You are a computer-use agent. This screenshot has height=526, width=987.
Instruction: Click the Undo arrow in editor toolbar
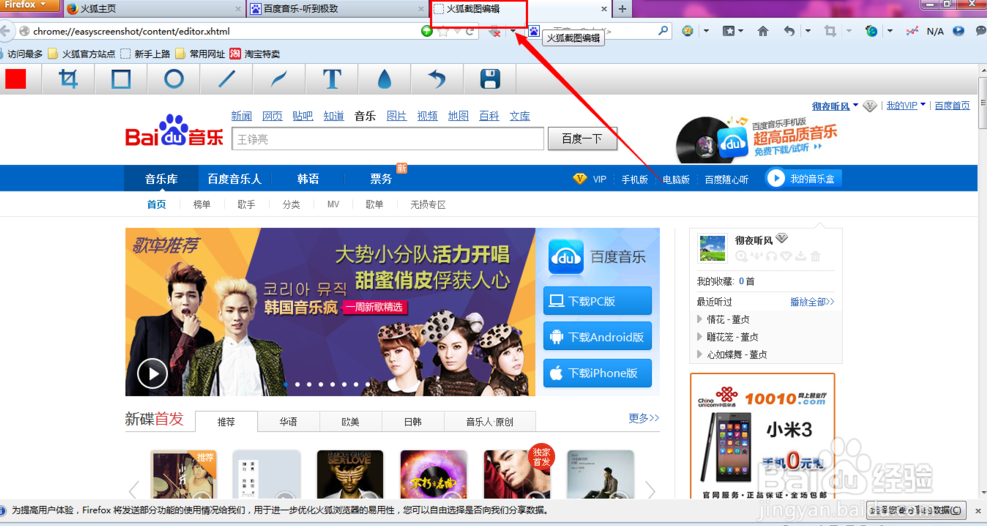(x=437, y=79)
